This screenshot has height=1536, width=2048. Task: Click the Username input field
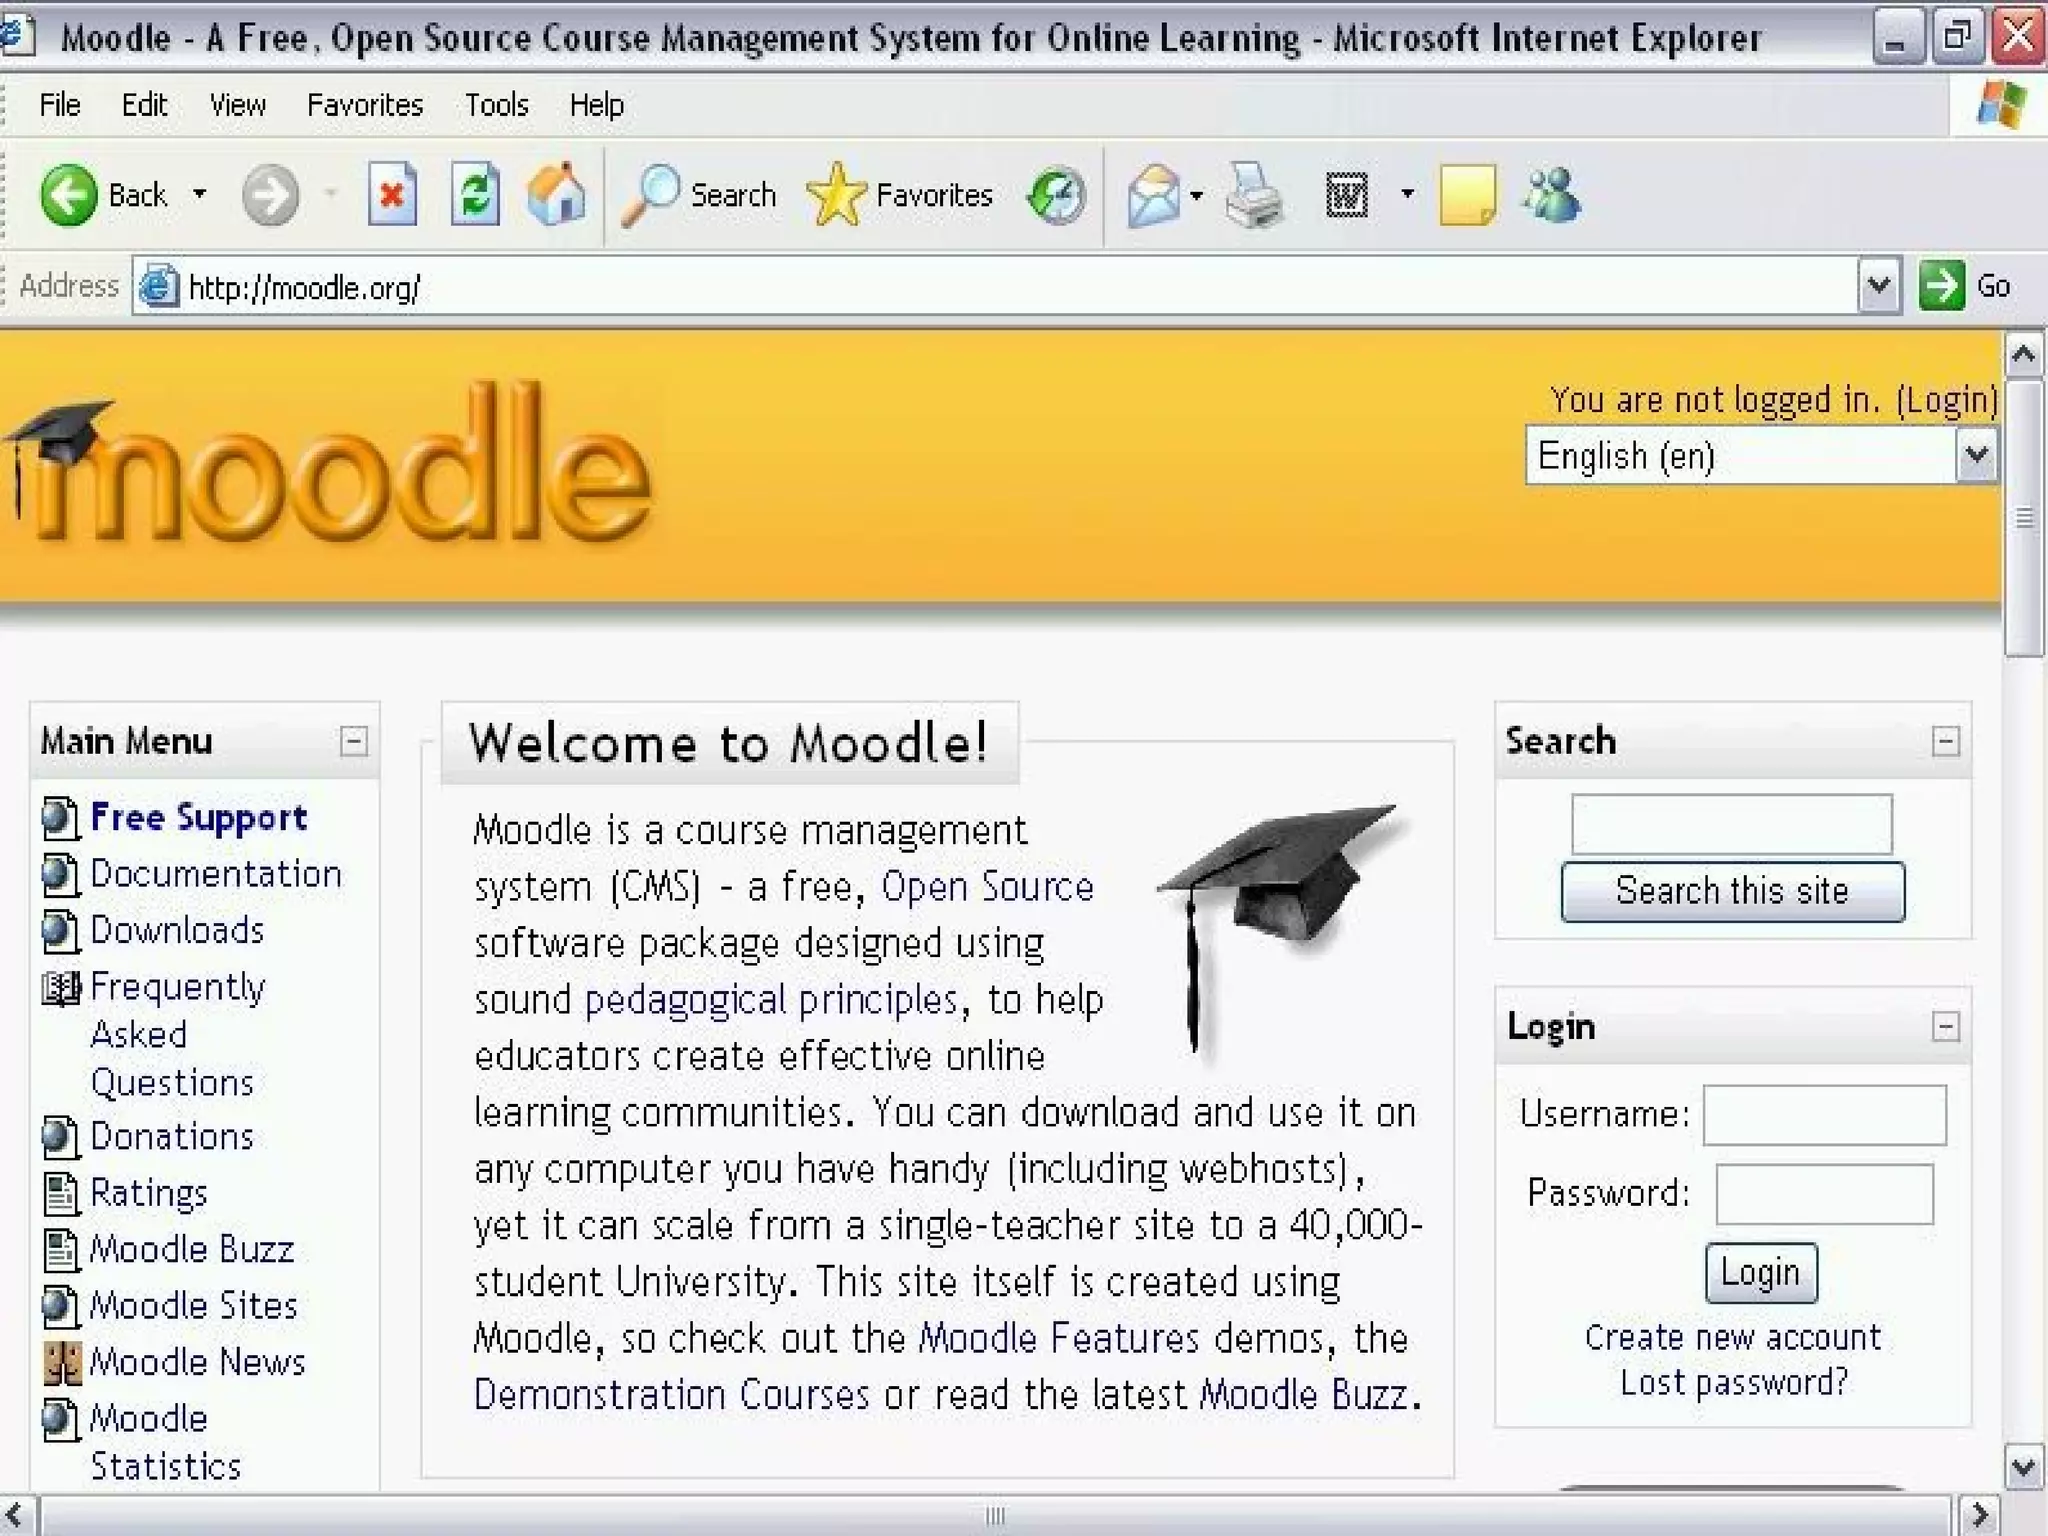1824,1114
